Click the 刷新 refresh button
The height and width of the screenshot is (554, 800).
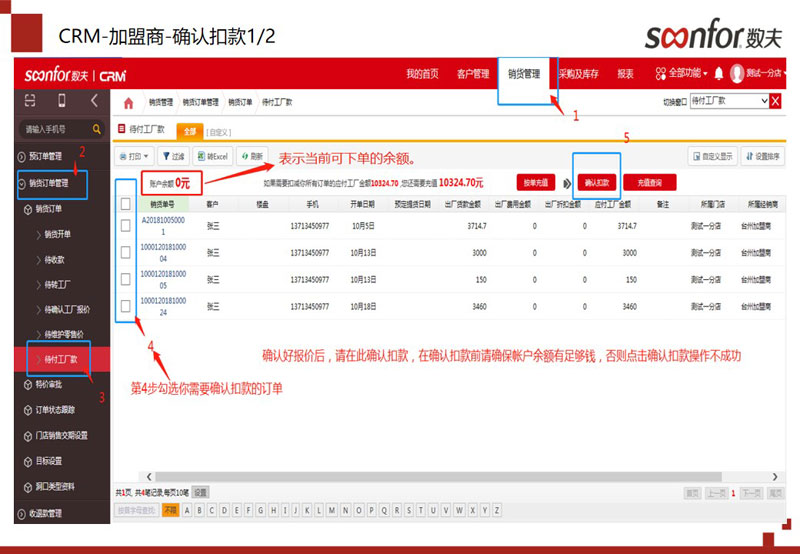coord(251,157)
